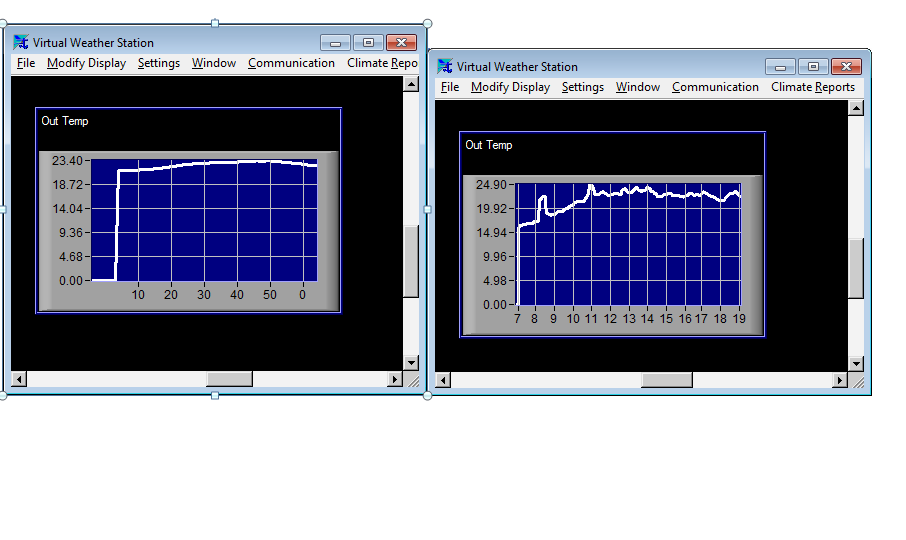Open Modify Display menu in right window
The height and width of the screenshot is (540, 906).
(x=510, y=87)
